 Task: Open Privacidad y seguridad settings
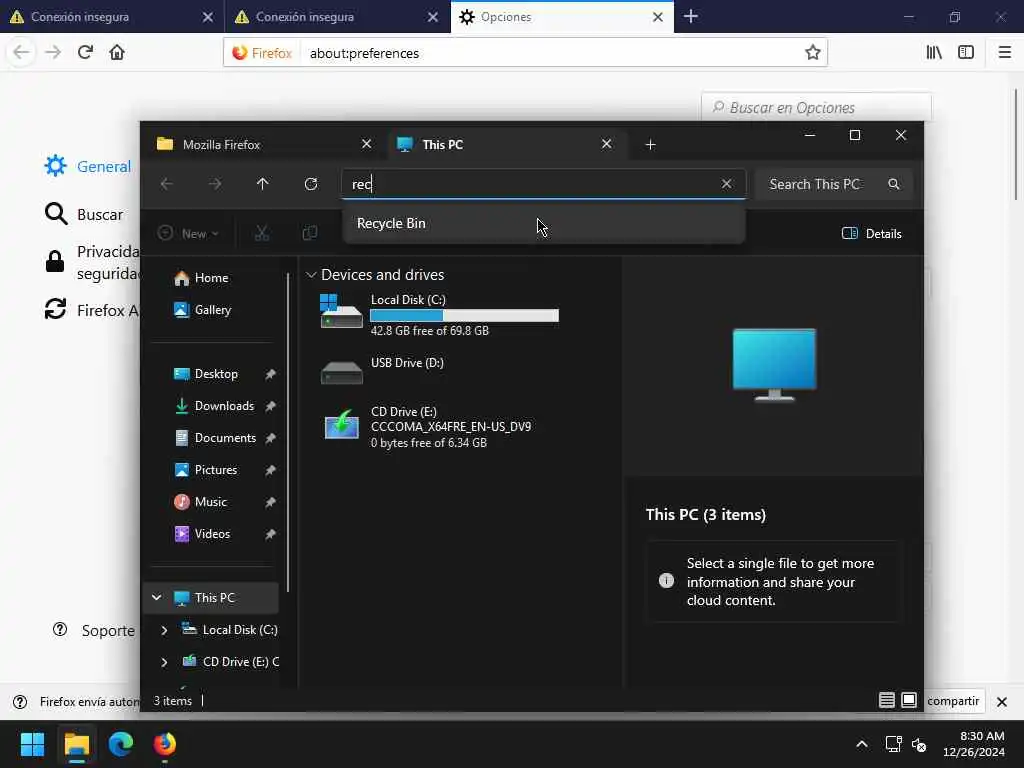pos(91,263)
